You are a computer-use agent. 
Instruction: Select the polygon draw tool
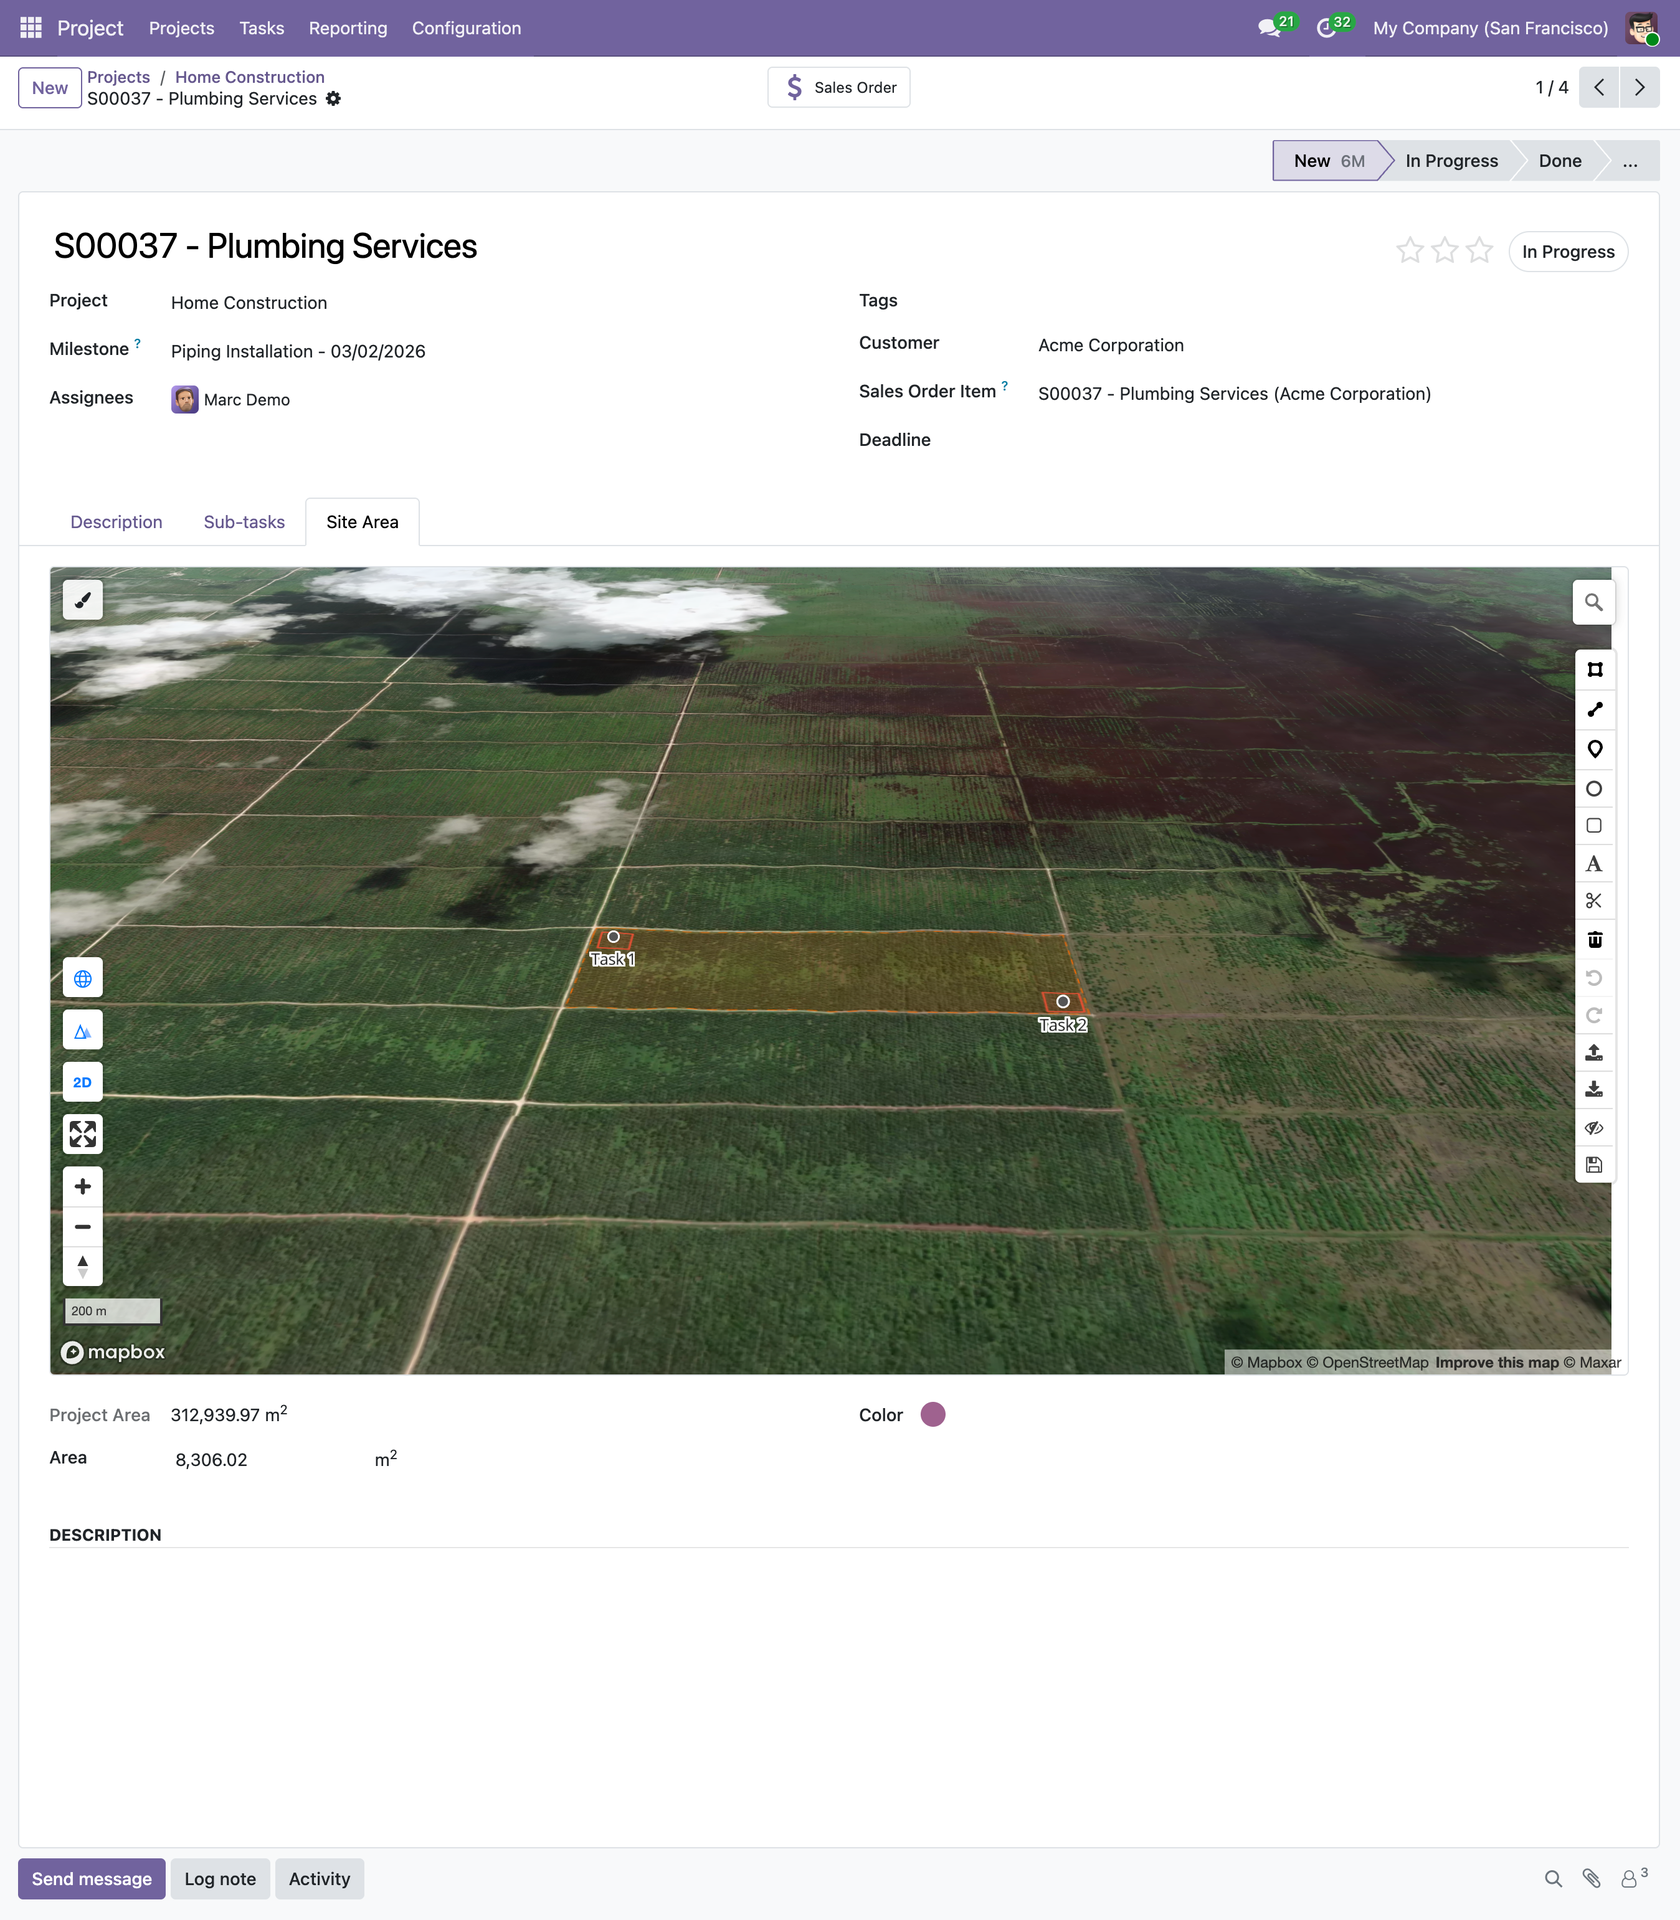point(1595,670)
